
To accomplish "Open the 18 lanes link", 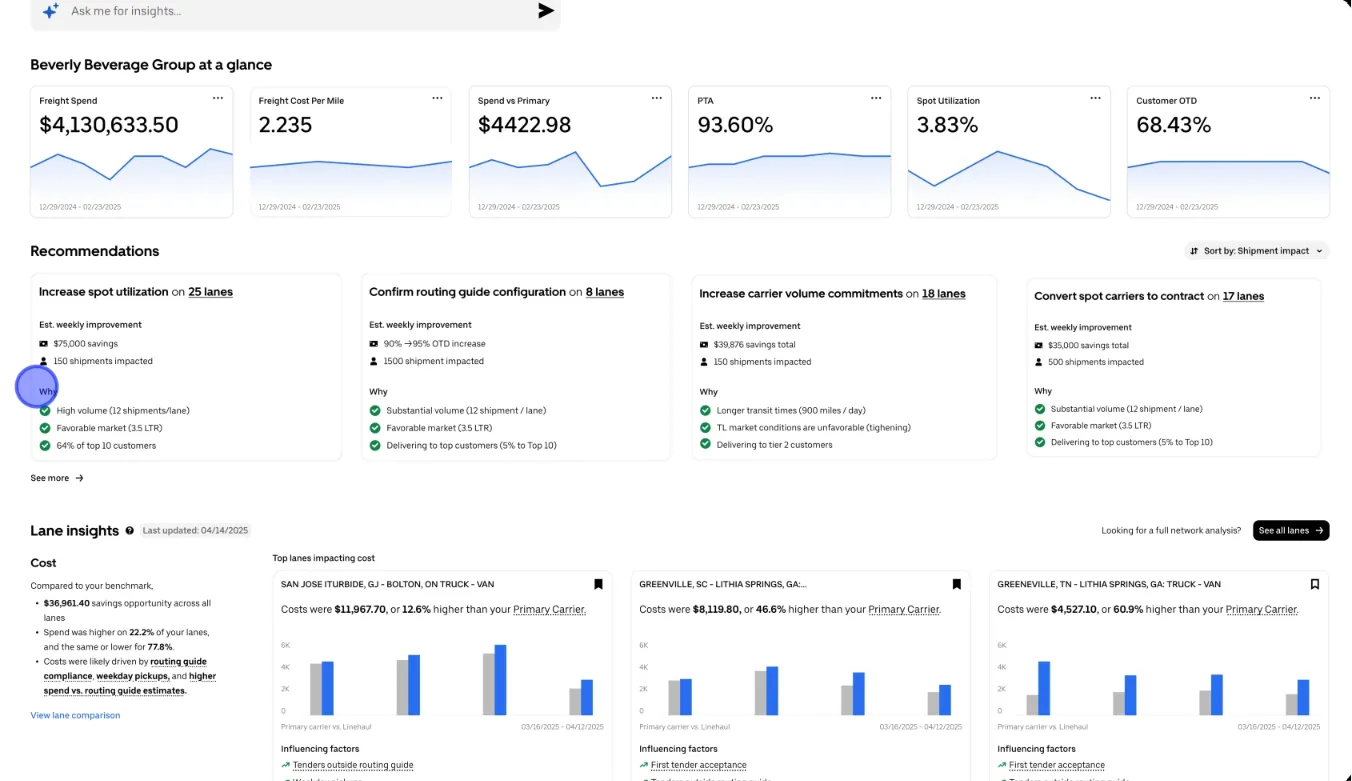I will tap(944, 294).
